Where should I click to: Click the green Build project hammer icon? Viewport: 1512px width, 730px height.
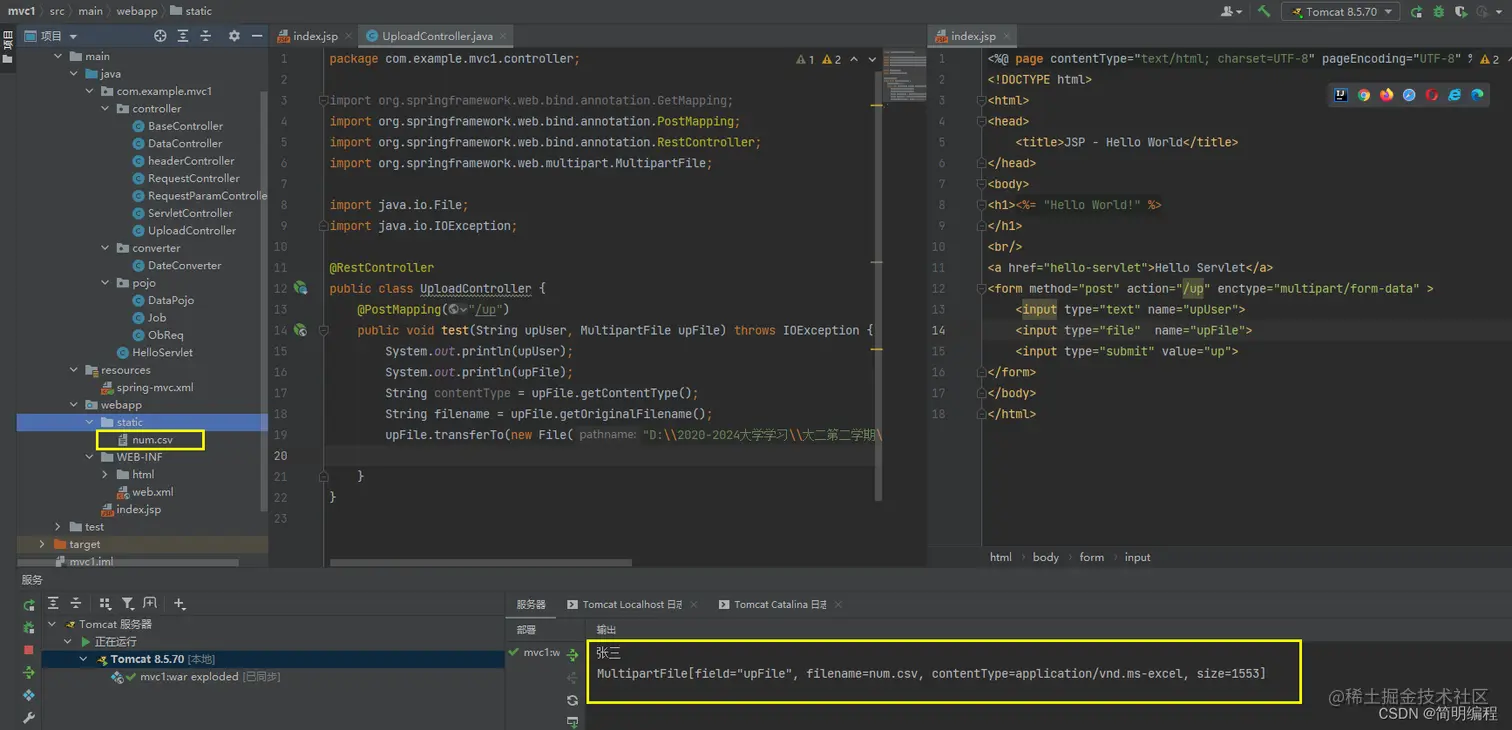point(1264,11)
